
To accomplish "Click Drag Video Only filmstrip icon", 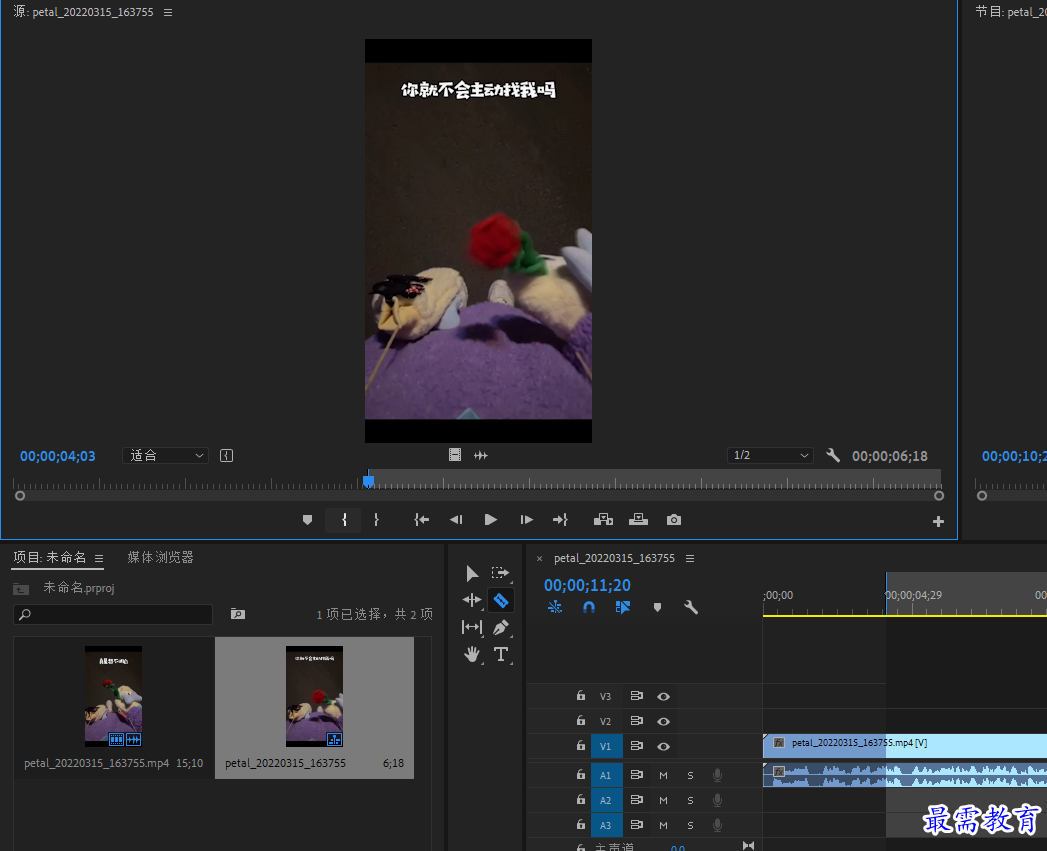I will [x=455, y=455].
